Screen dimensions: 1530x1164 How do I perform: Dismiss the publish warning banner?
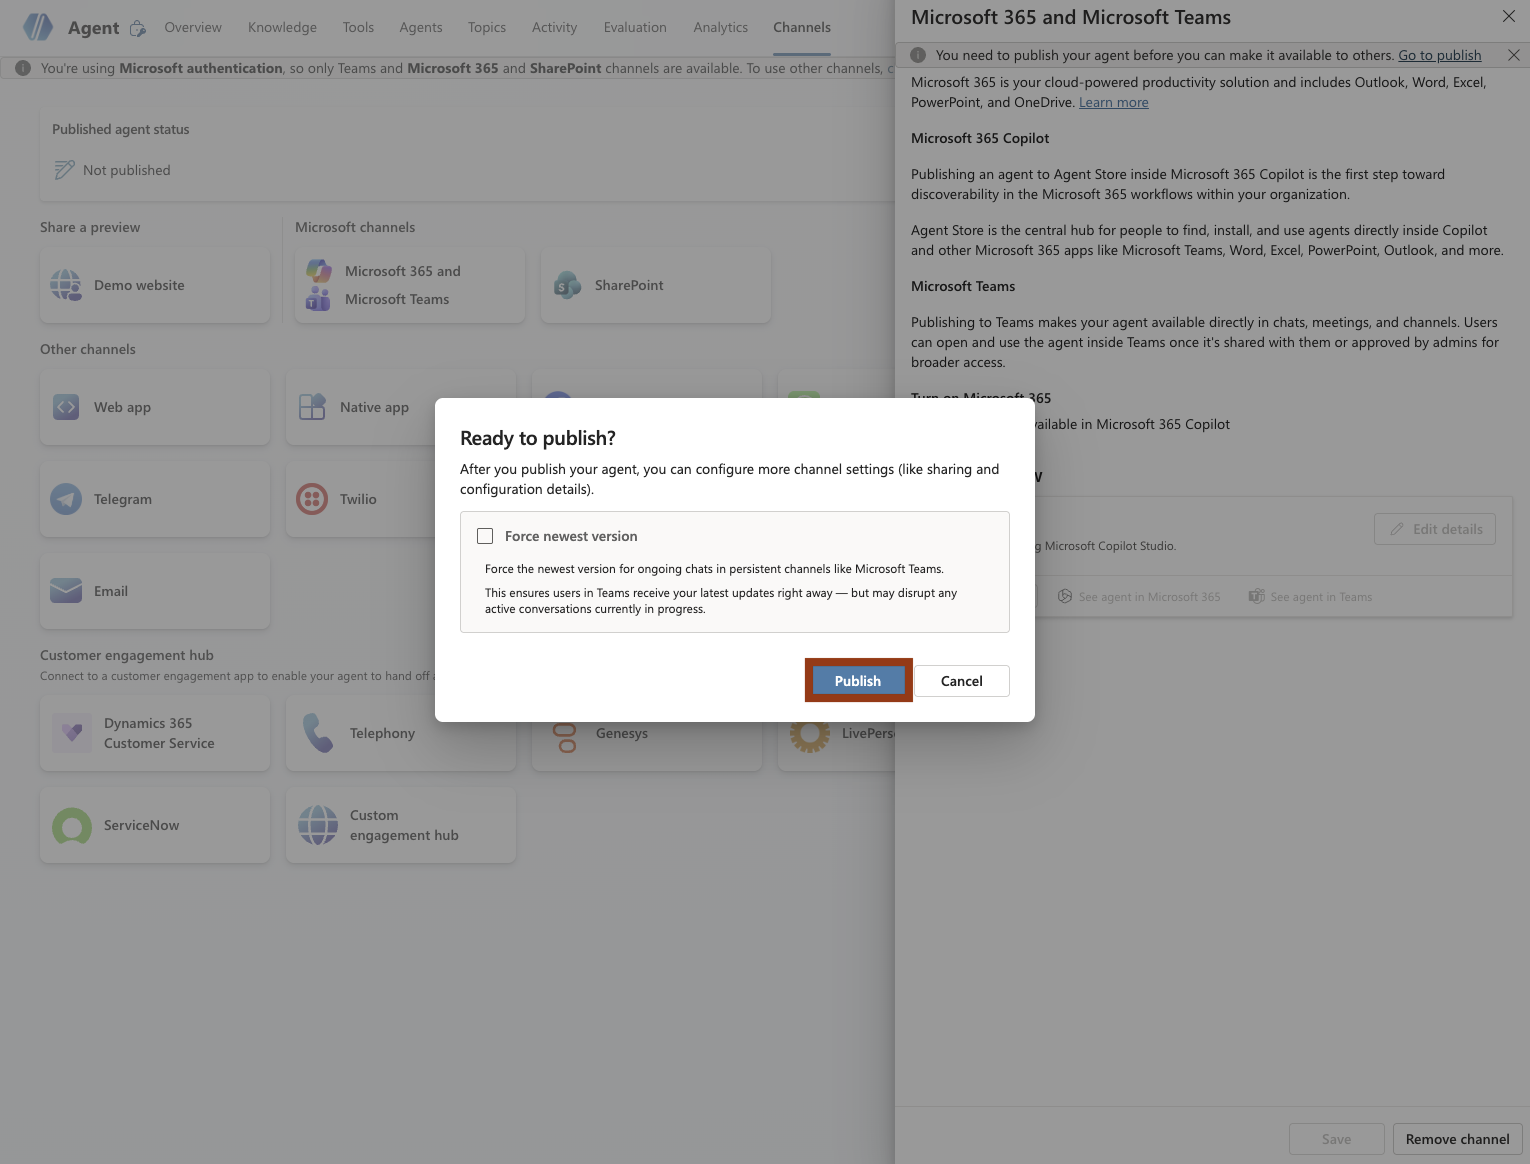click(x=1514, y=55)
